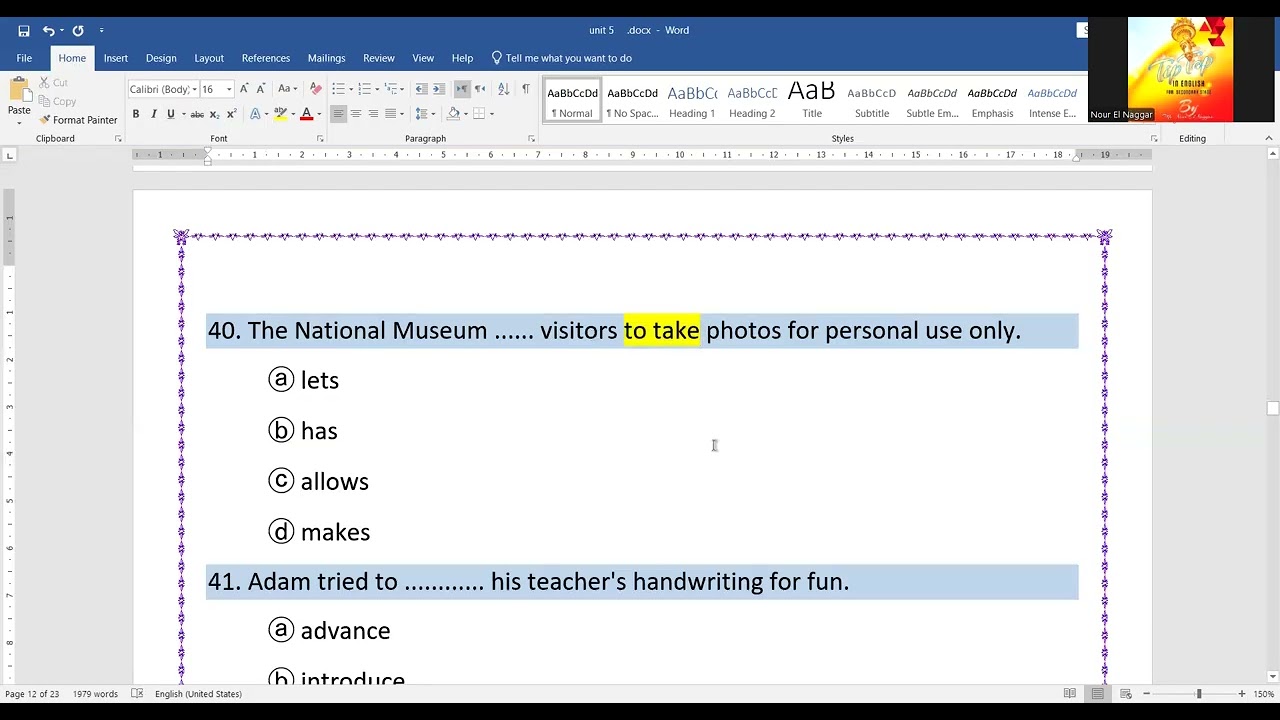1280x720 pixels.
Task: Open the Borders dropdown arrow
Action: [492, 114]
